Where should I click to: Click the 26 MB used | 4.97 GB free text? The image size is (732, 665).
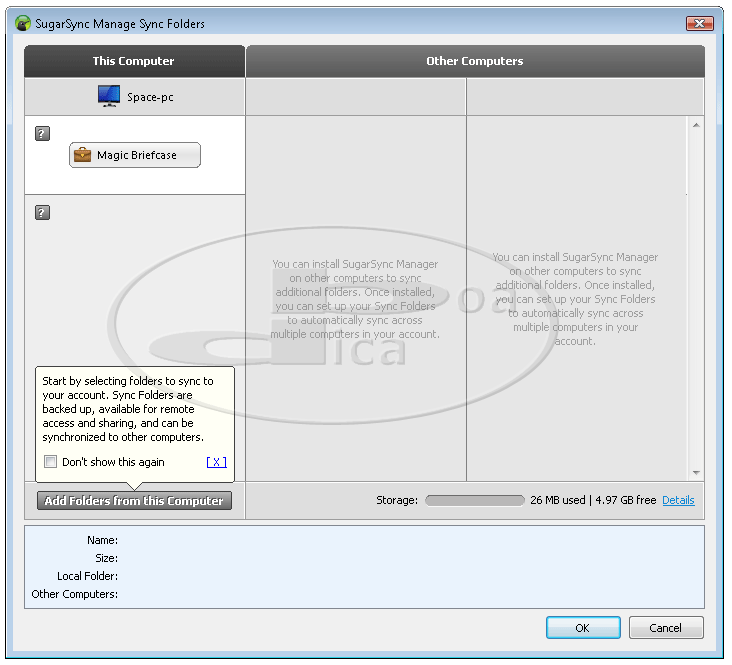593,500
